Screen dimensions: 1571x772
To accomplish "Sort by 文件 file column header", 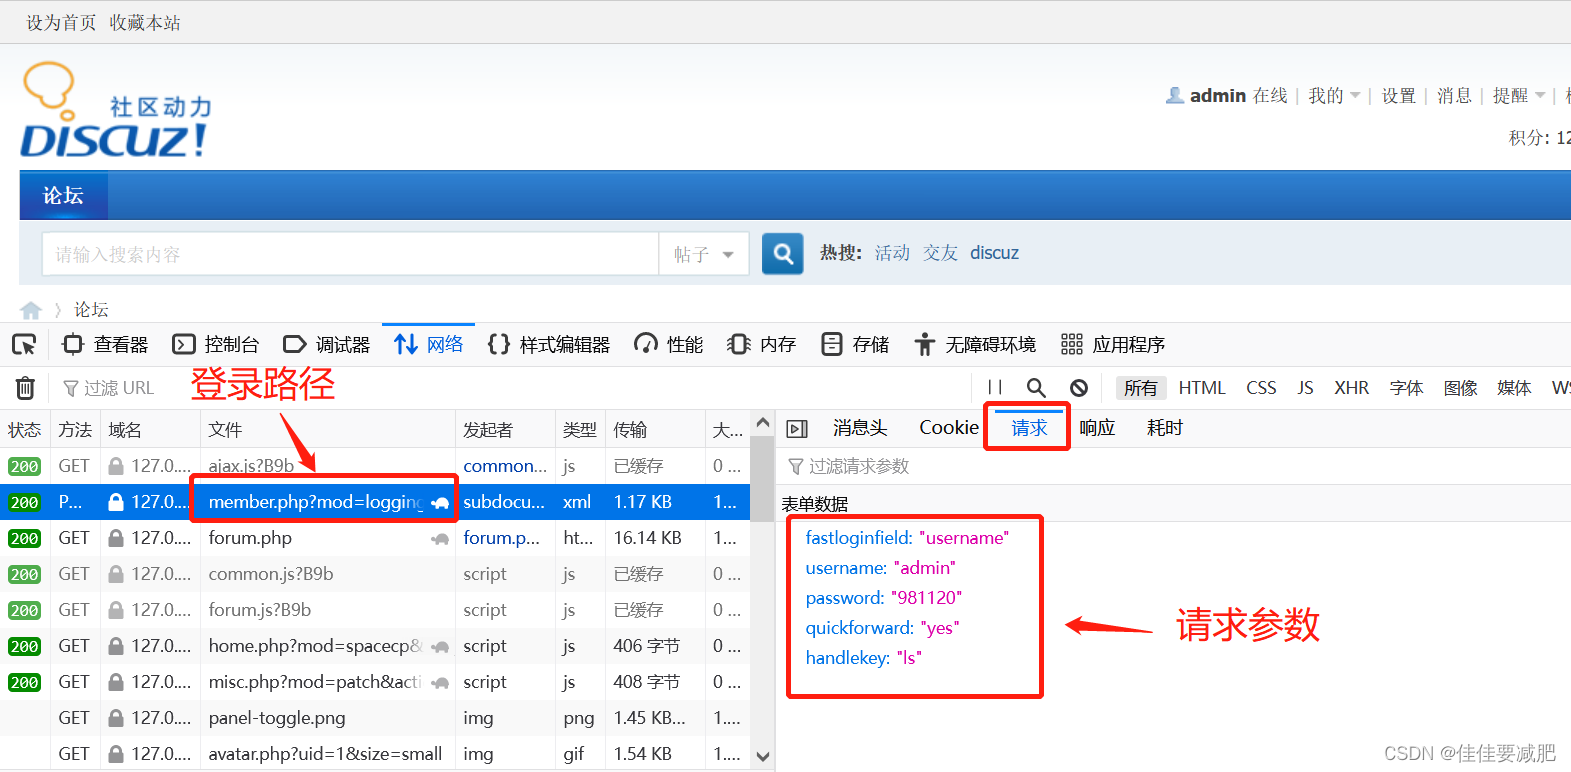I will pyautogui.click(x=327, y=430).
